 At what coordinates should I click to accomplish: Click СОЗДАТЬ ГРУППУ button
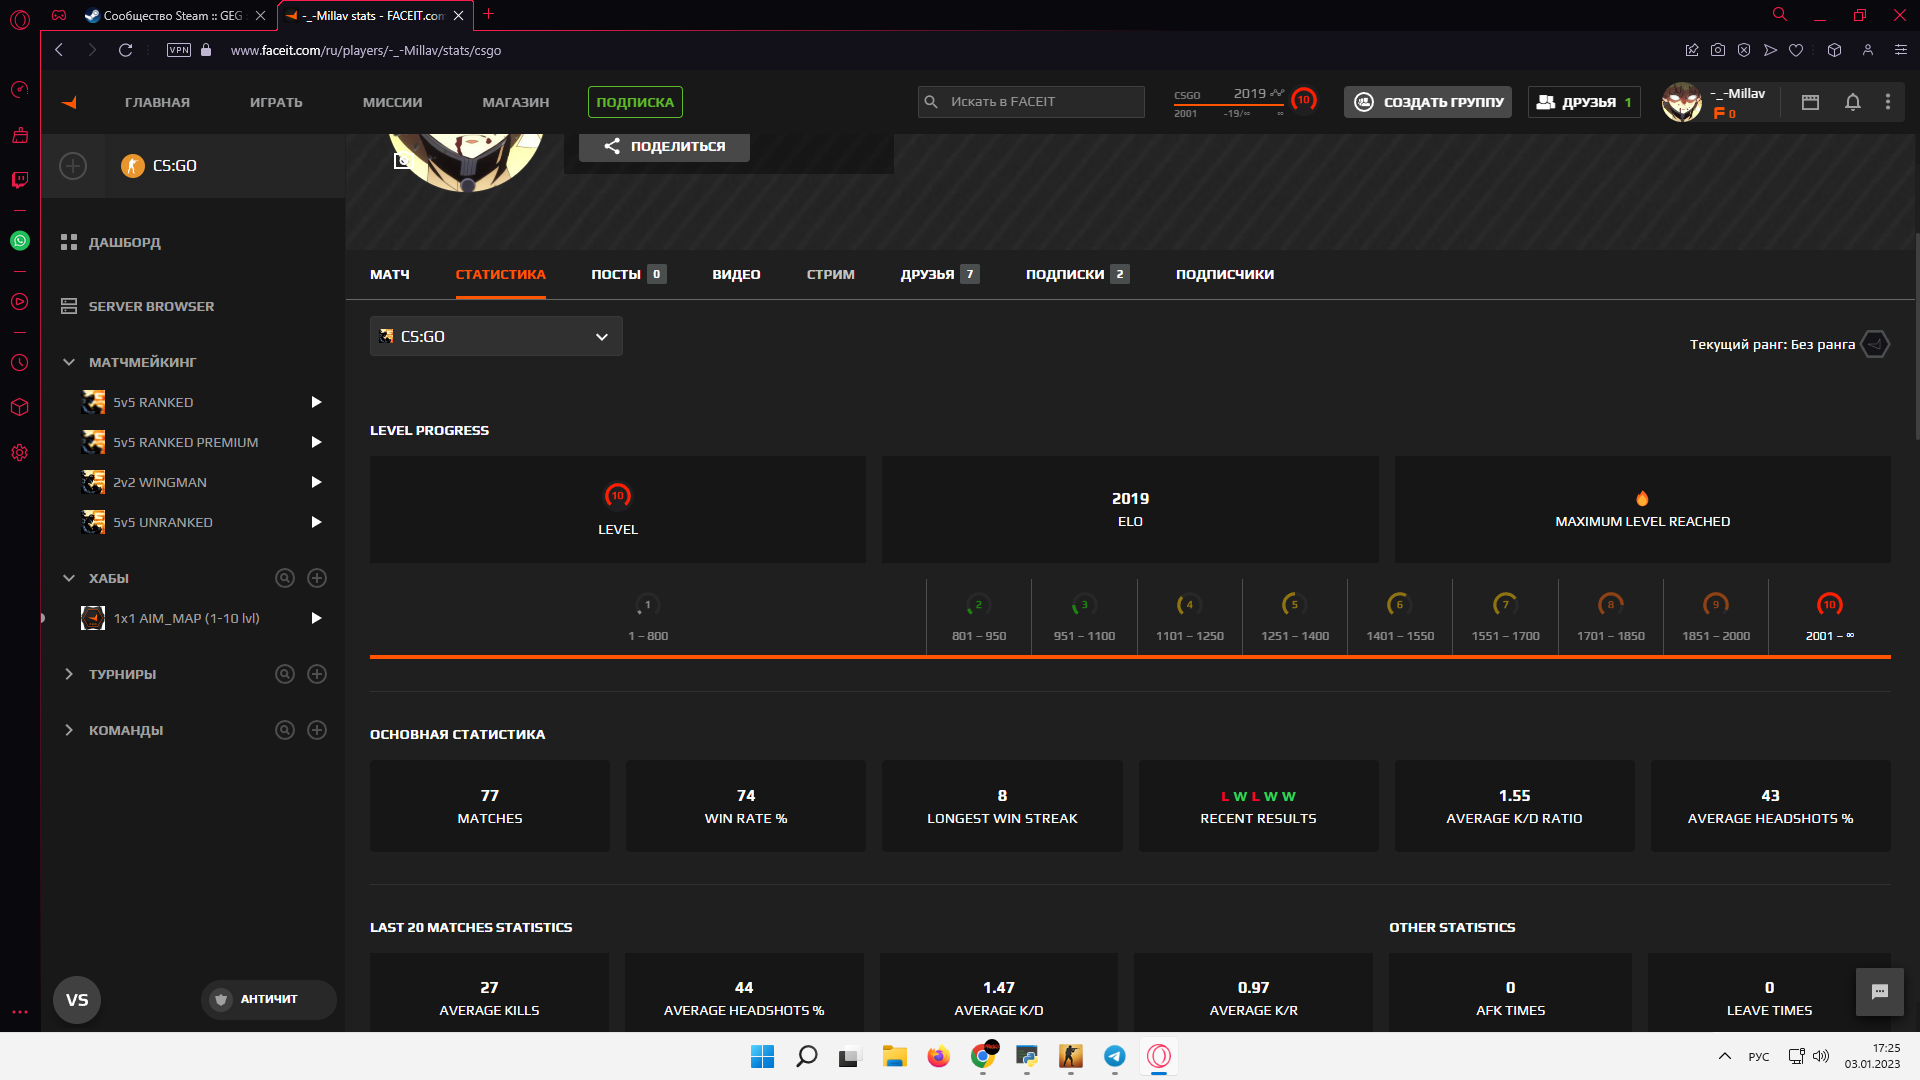pyautogui.click(x=1428, y=102)
